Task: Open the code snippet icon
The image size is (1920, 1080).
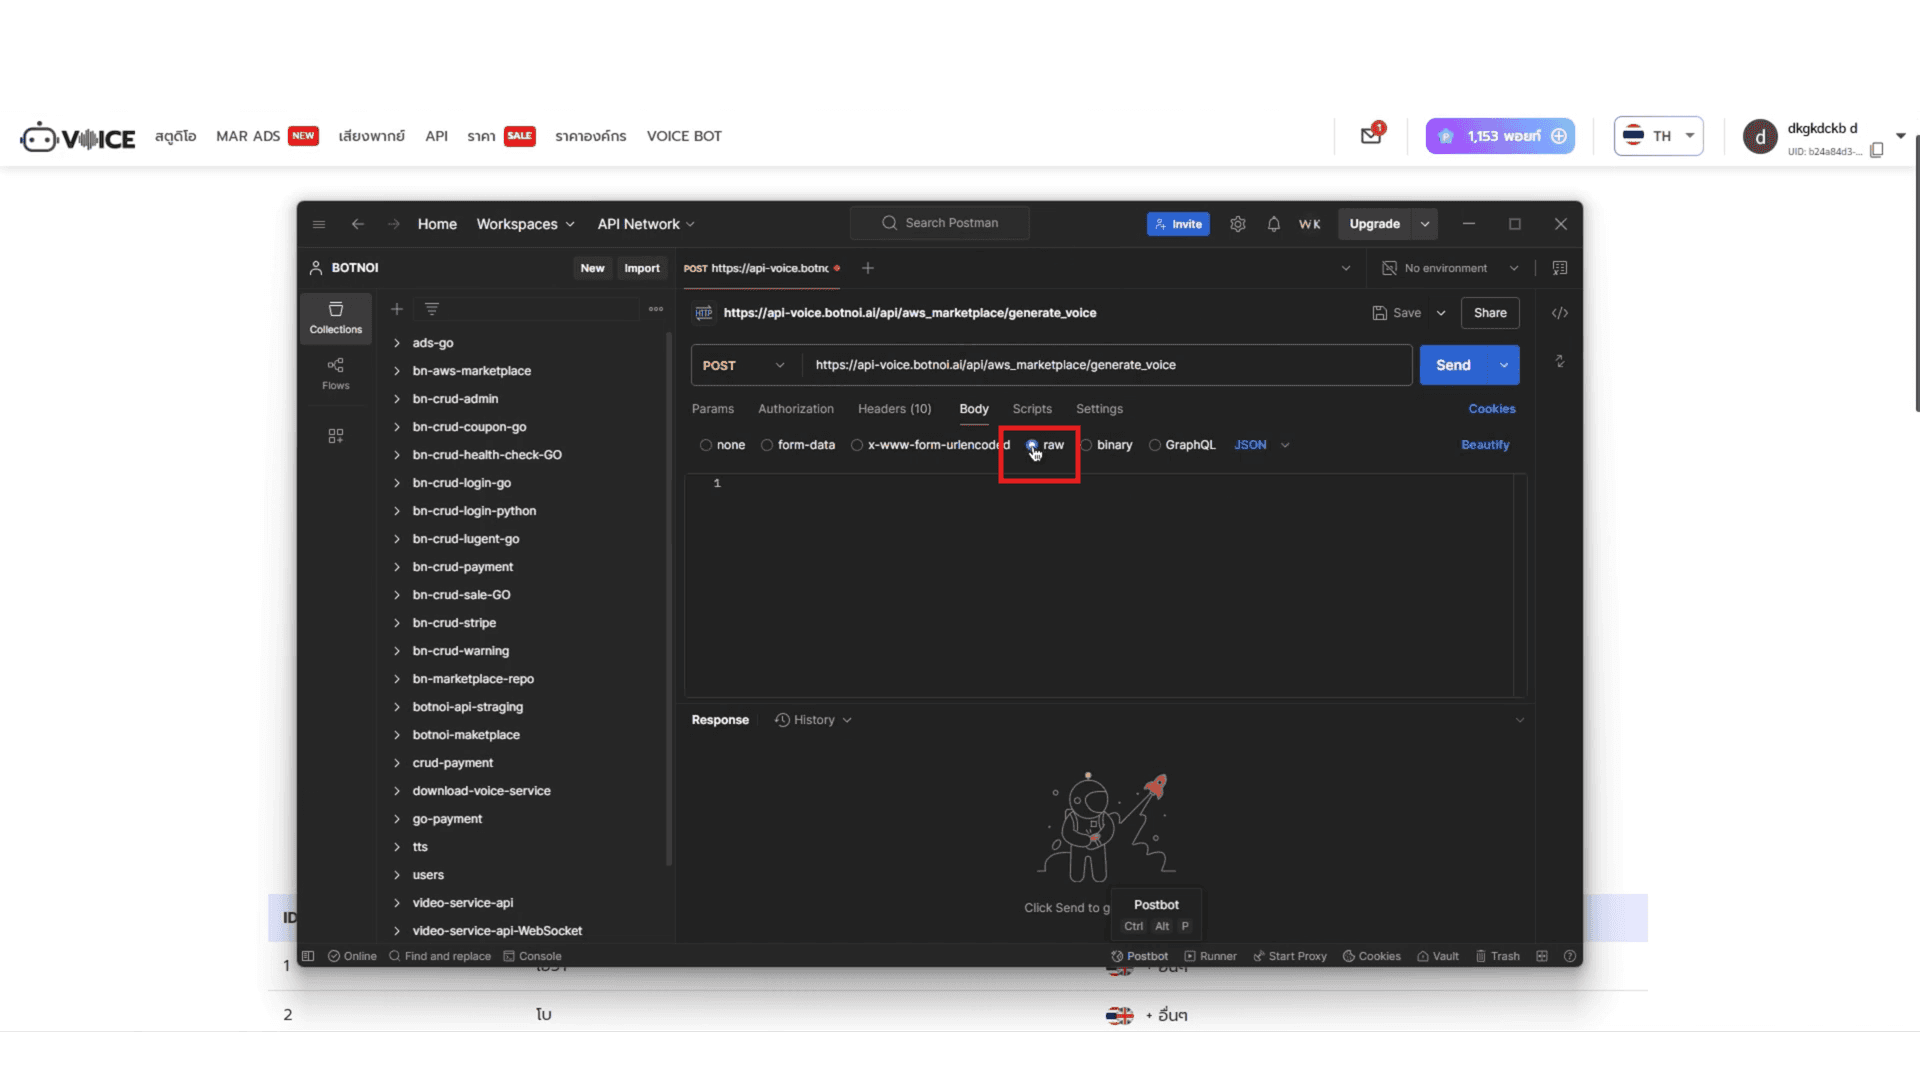Action: (x=1559, y=313)
